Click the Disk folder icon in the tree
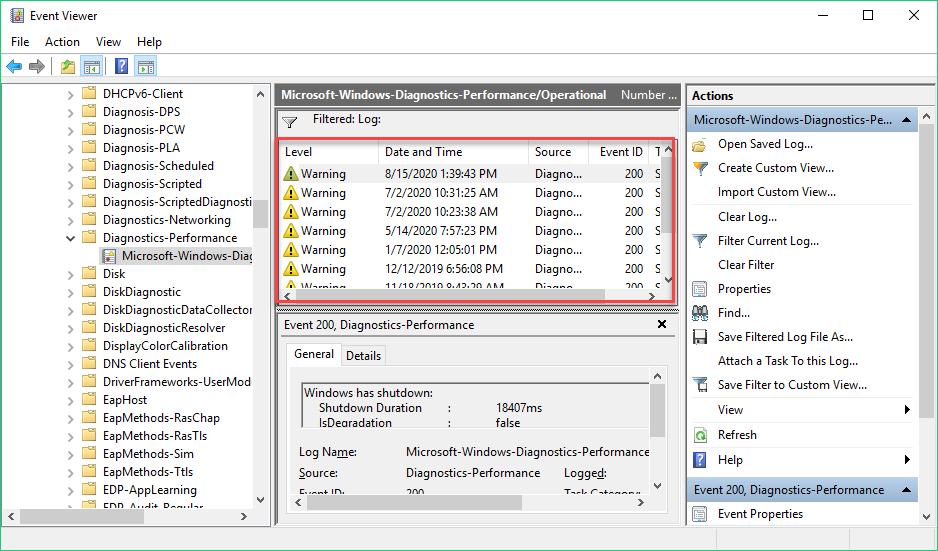The image size is (938, 551). tap(89, 273)
